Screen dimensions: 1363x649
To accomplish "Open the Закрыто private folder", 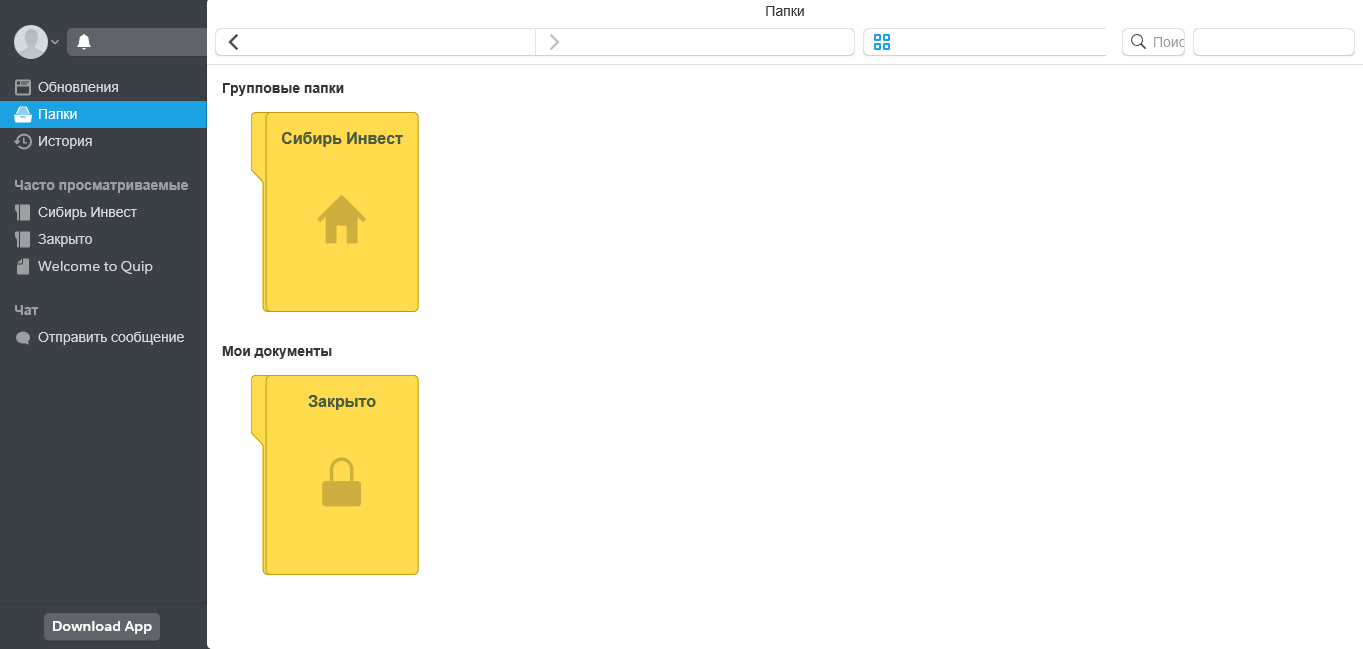I will pyautogui.click(x=335, y=475).
